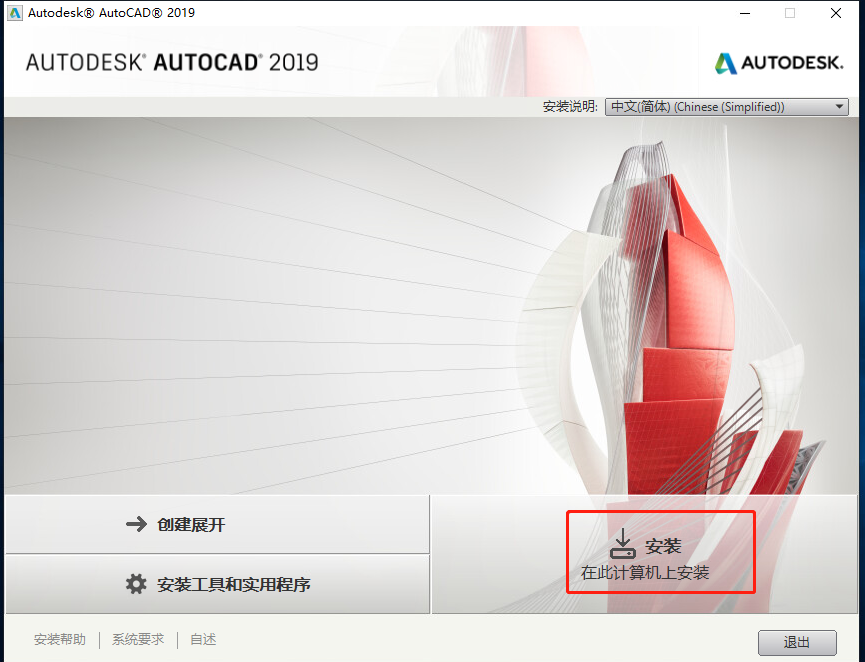Minimize the AutoCAD 2019 installer window
Image resolution: width=865 pixels, height=662 pixels.
745,13
